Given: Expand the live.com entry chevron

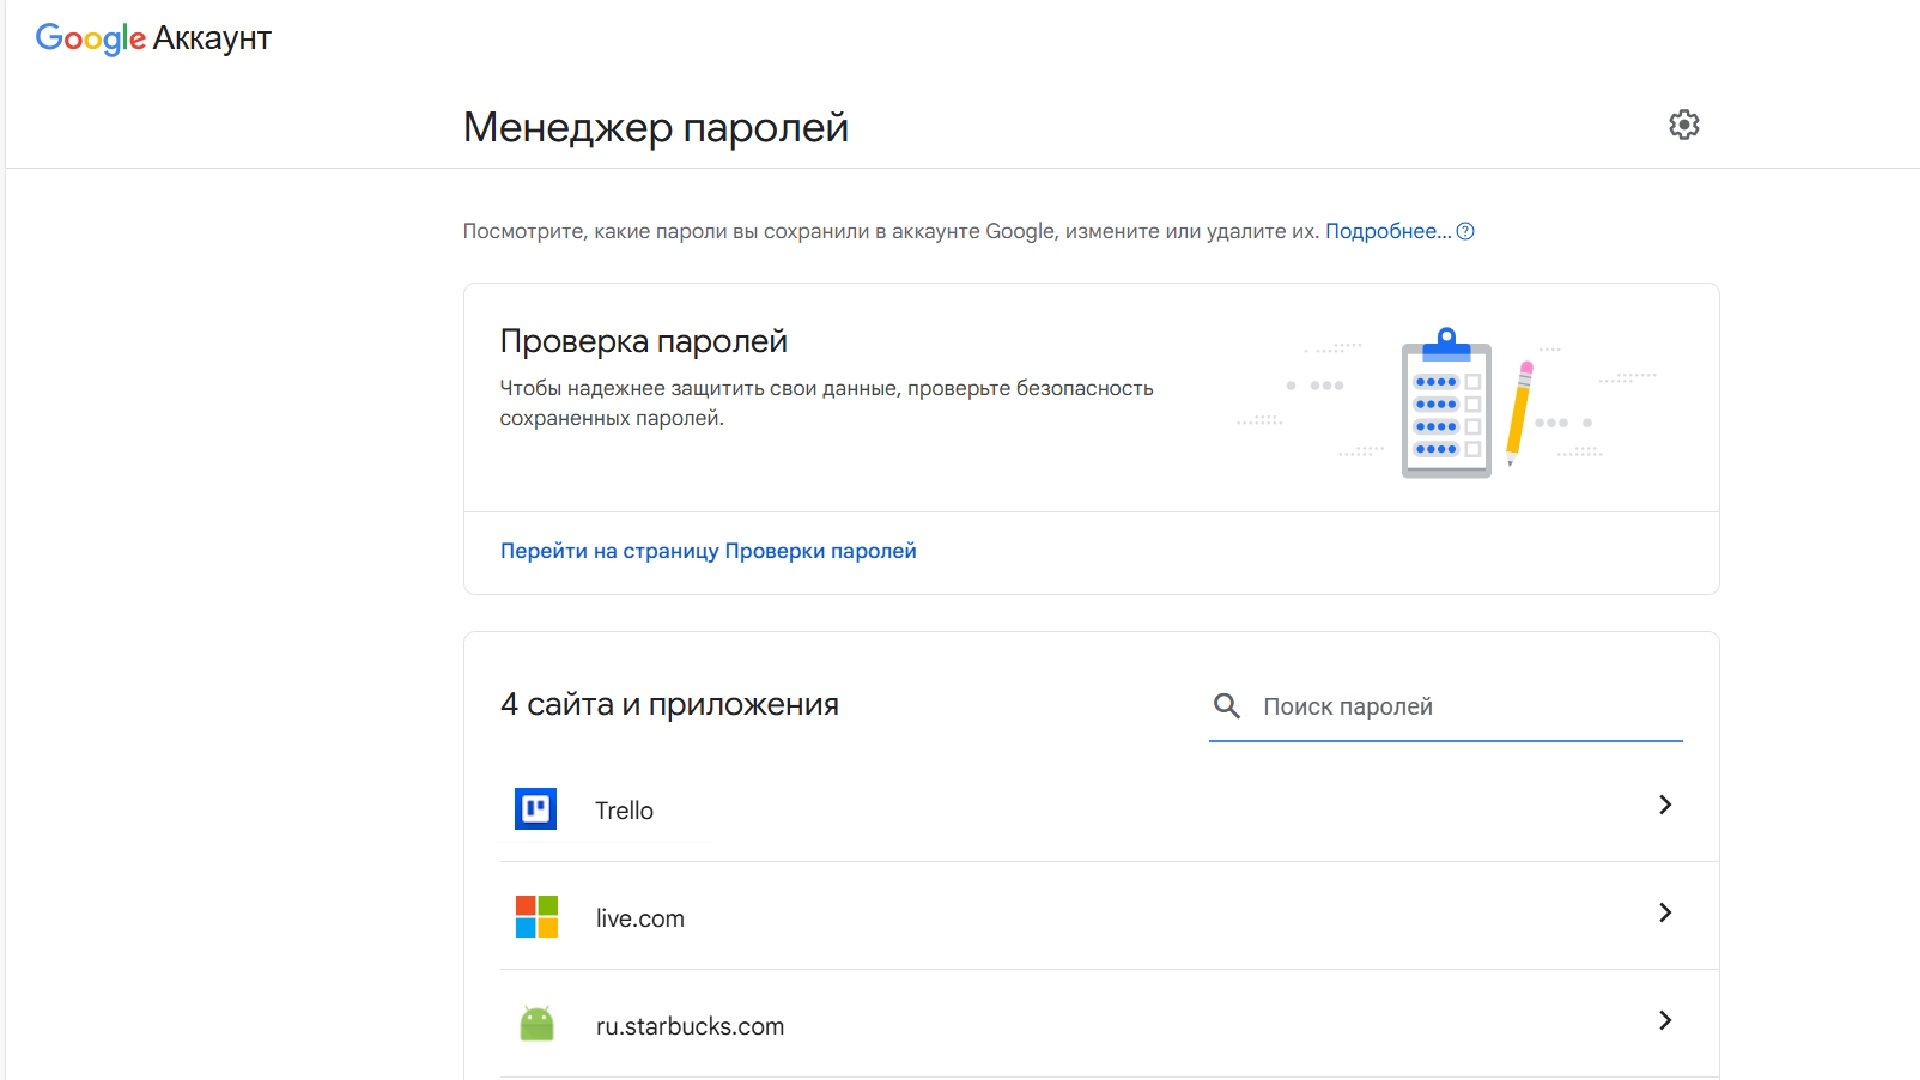Looking at the screenshot, I should (1665, 913).
